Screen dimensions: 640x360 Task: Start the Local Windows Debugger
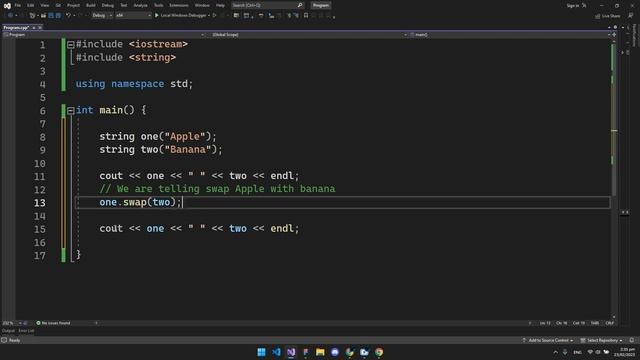pos(182,16)
